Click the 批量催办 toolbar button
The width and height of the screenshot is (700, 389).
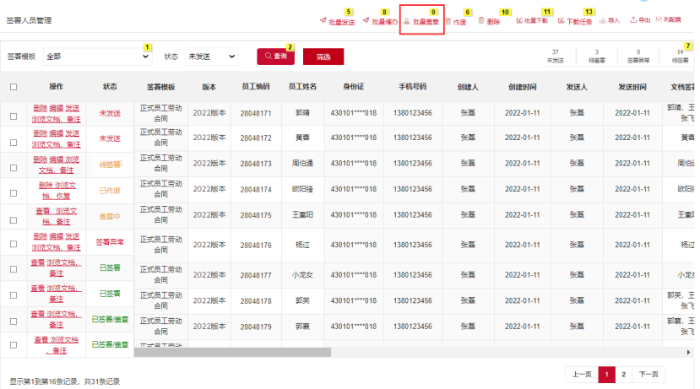[x=380, y=21]
